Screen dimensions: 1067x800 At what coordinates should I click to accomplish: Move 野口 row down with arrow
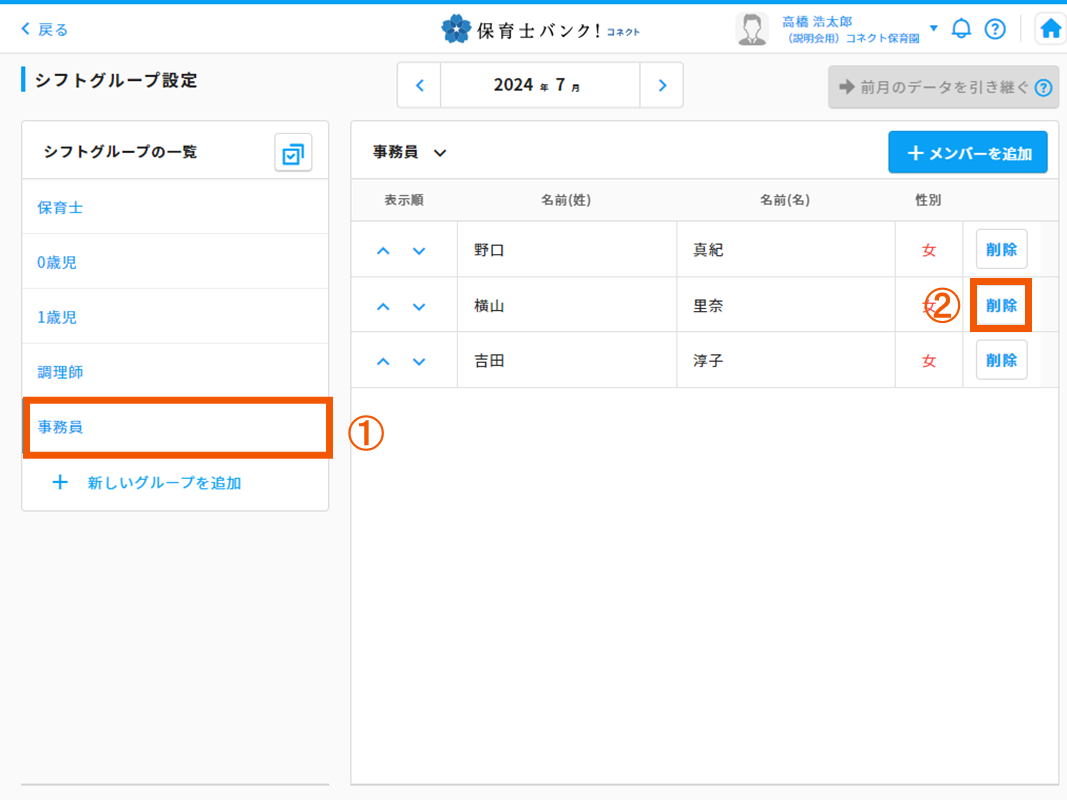pos(419,251)
